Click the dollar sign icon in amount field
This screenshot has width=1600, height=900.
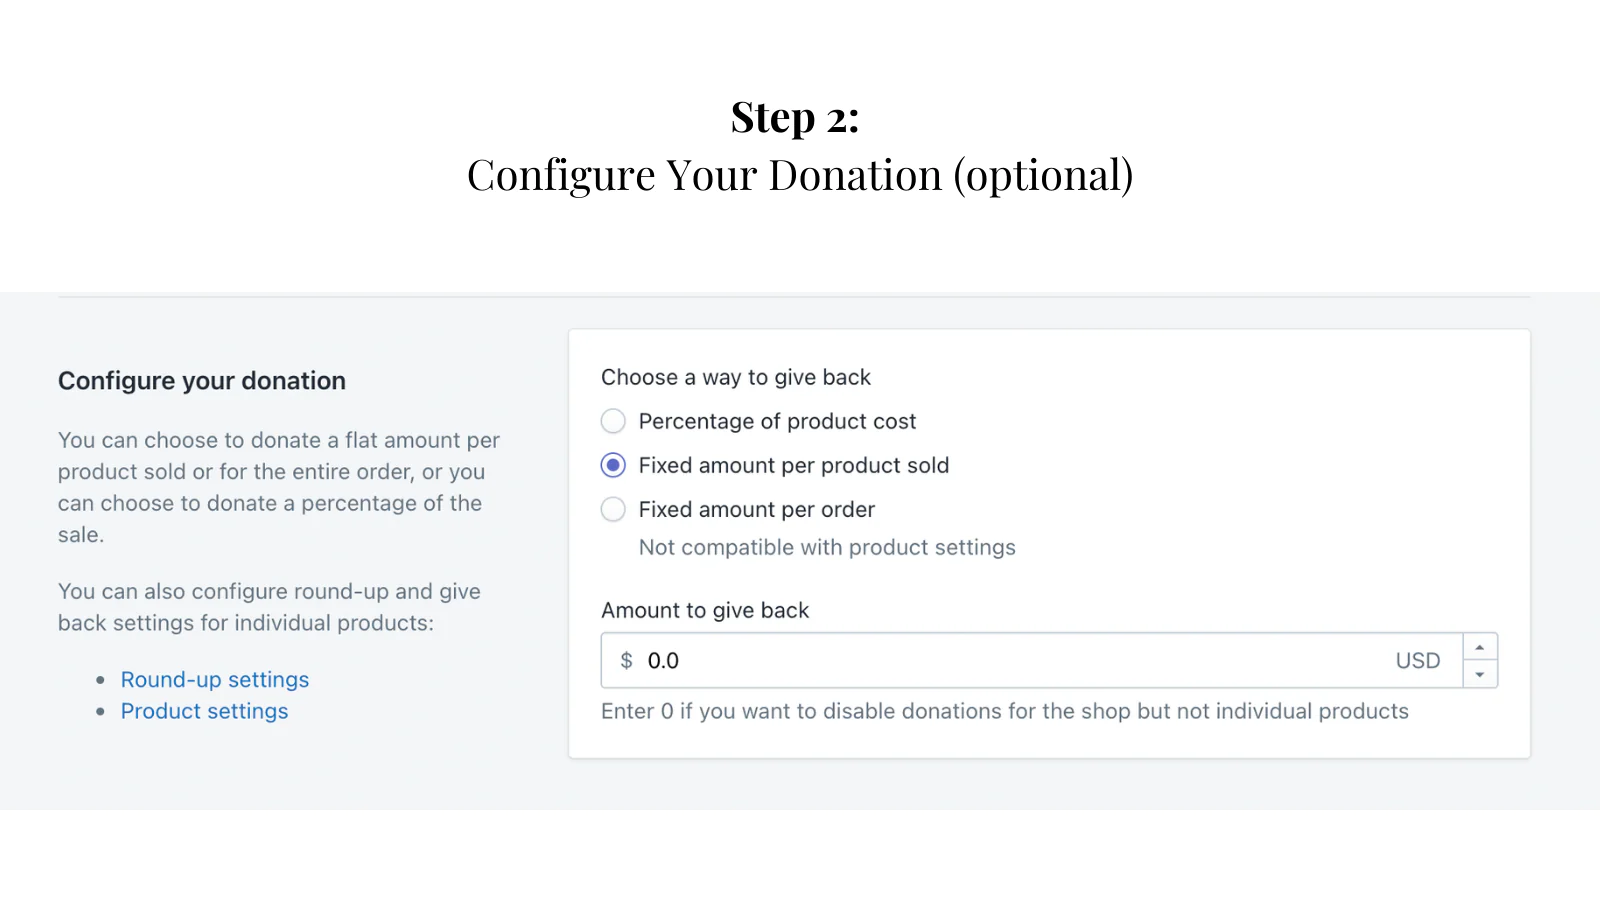pos(626,661)
